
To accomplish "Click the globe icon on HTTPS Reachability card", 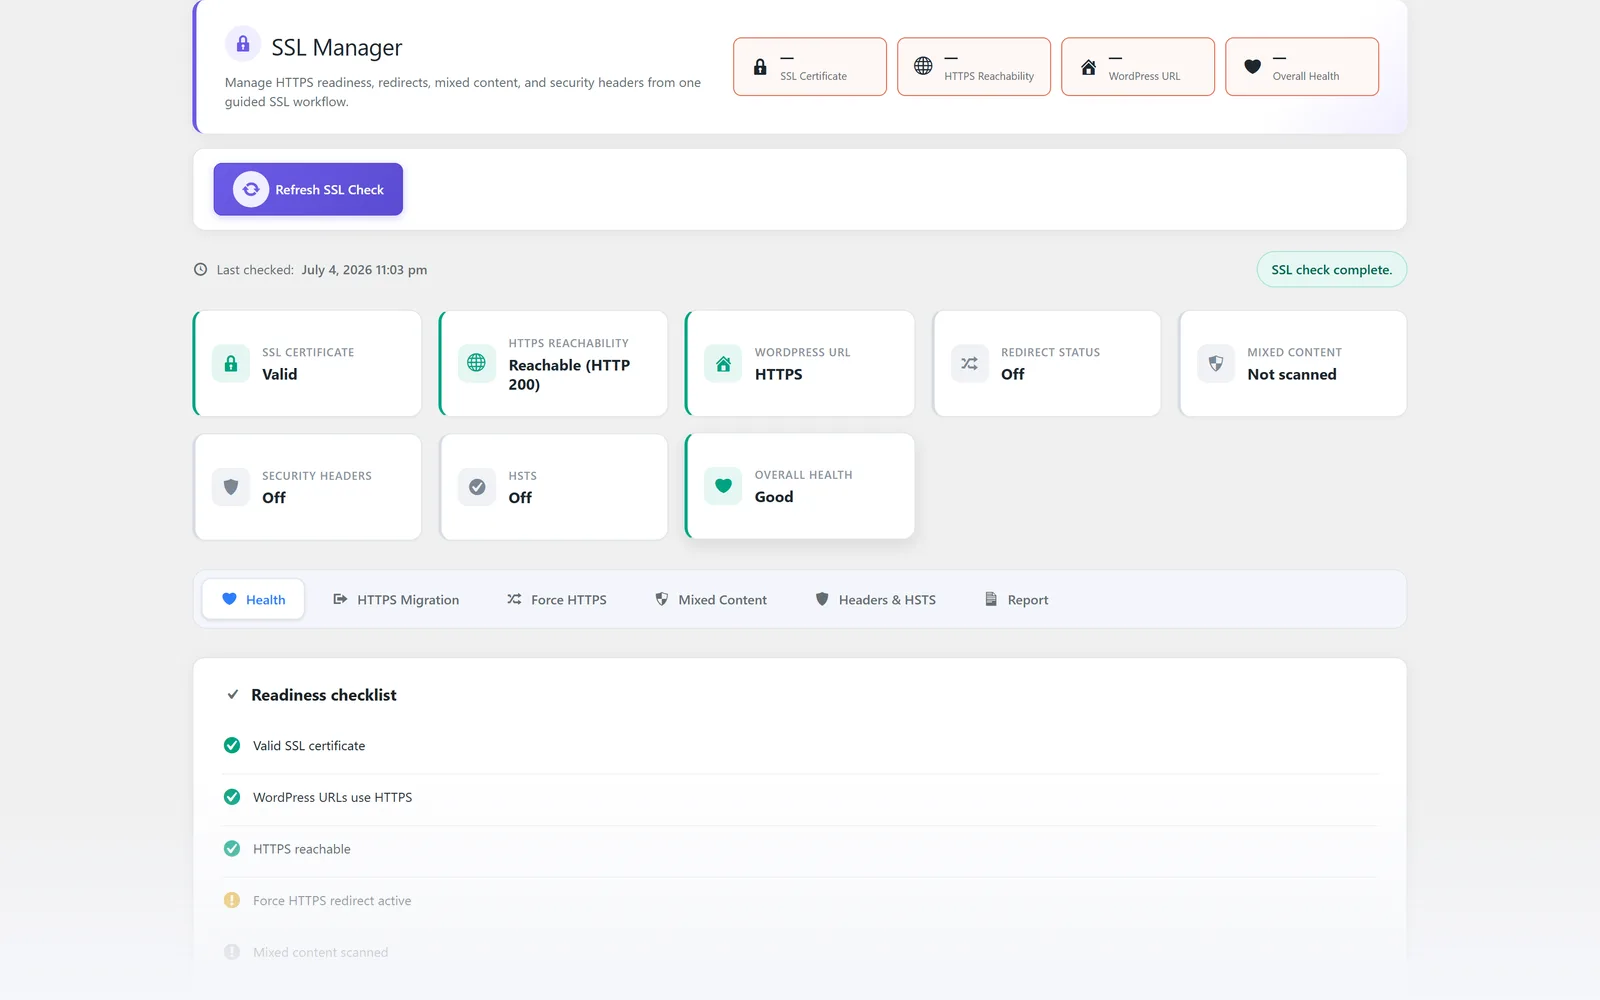I will [477, 363].
